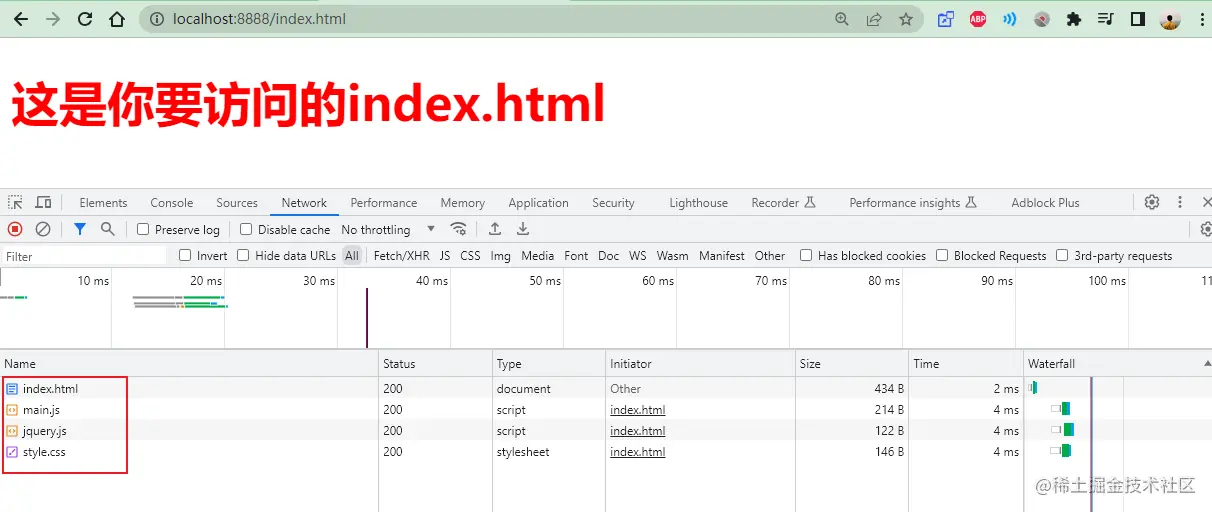Switch to the Performance tab
This screenshot has height=512, width=1212.
[x=384, y=202]
